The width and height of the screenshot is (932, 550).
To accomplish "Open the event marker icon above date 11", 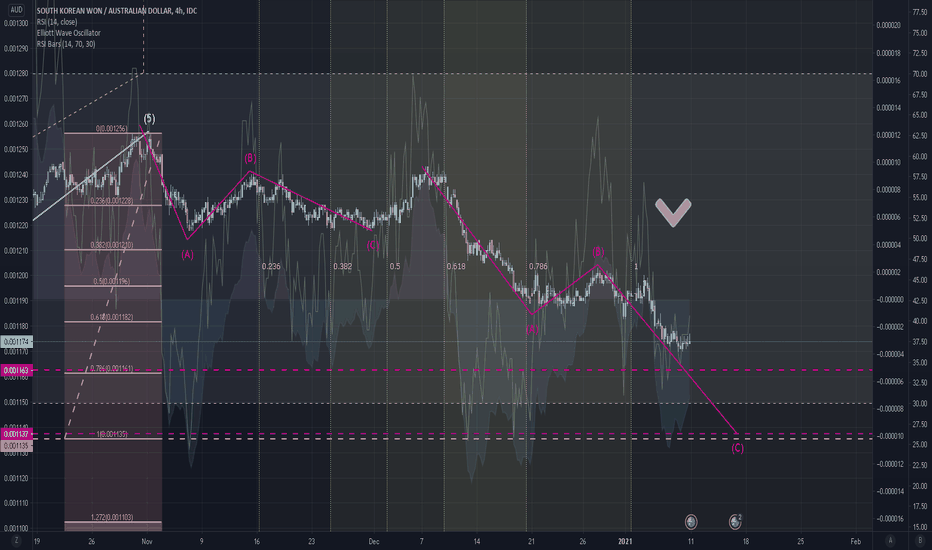I will (x=691, y=522).
